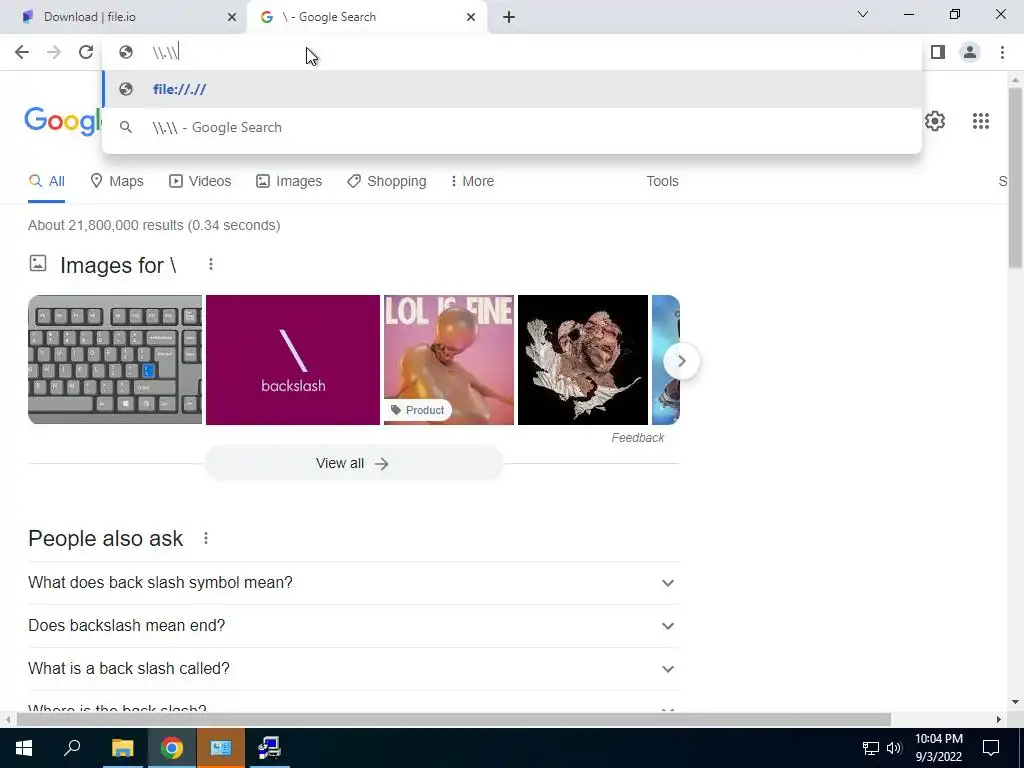
Task: Select the Google Search browser tab
Action: [366, 18]
